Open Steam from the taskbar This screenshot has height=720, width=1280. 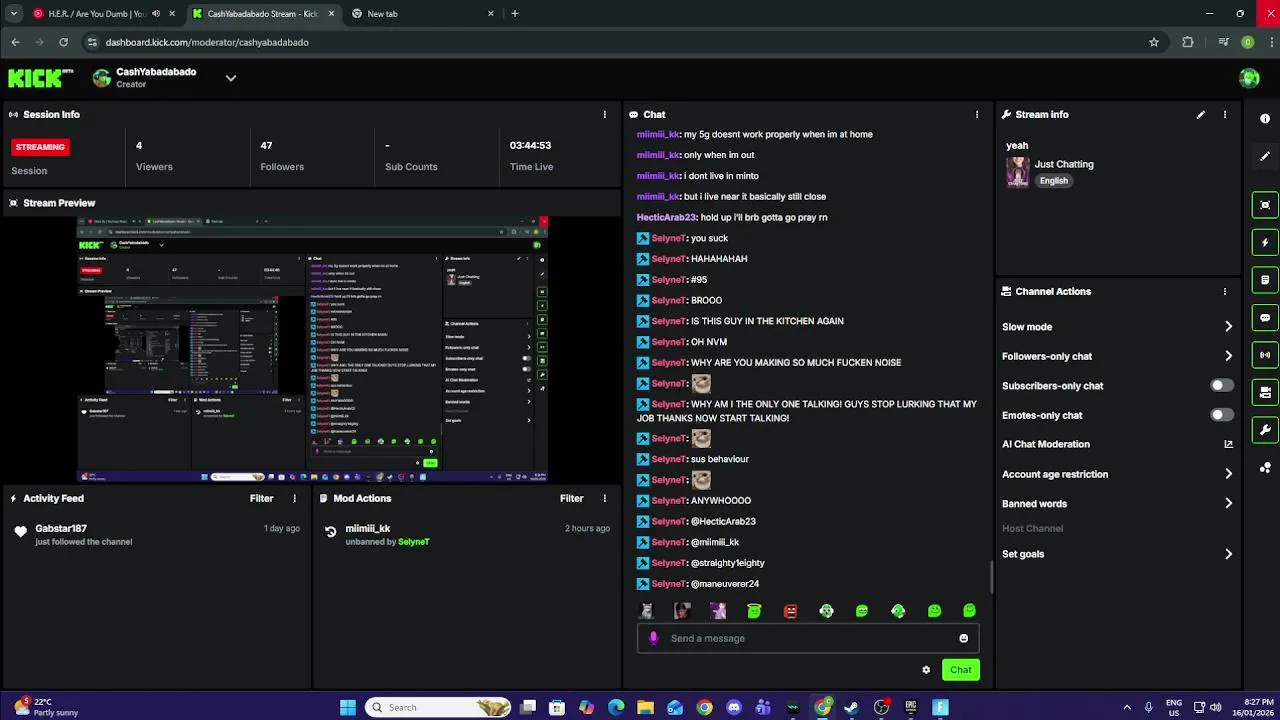(x=851, y=707)
